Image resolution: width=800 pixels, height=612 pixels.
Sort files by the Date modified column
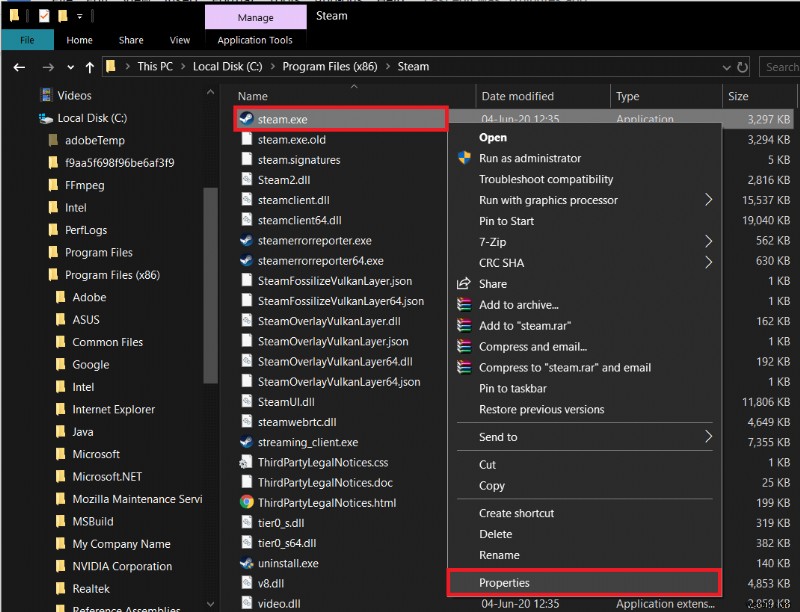coord(517,97)
